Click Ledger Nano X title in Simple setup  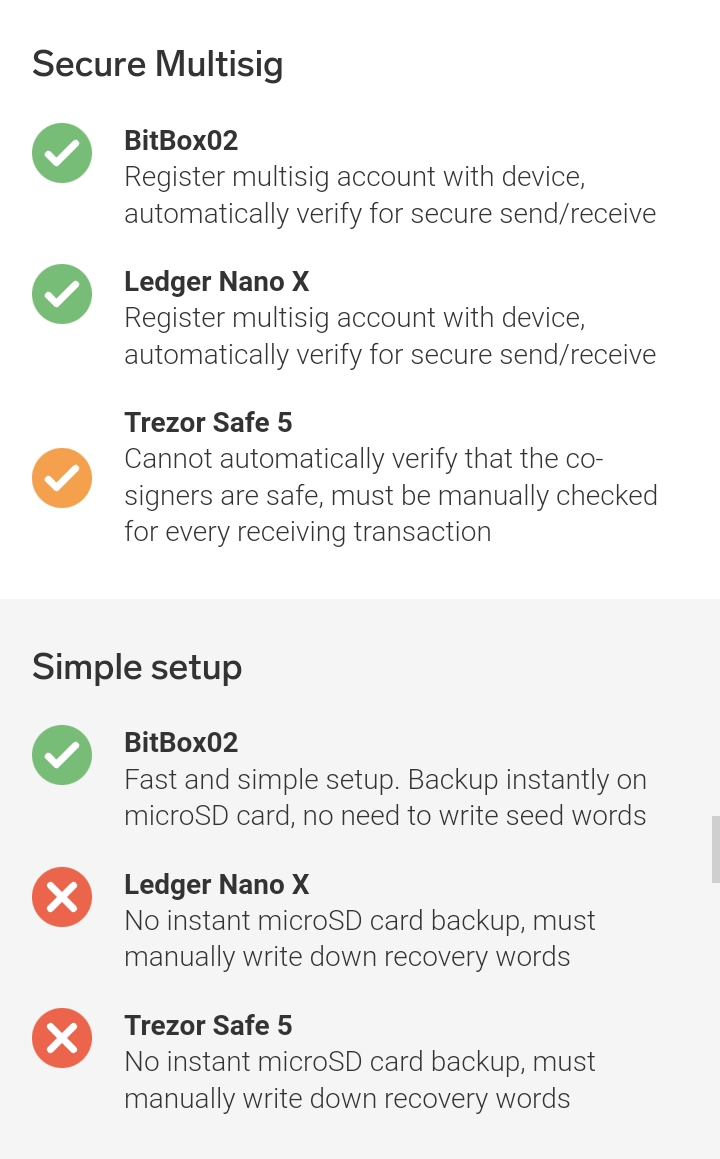[217, 885]
